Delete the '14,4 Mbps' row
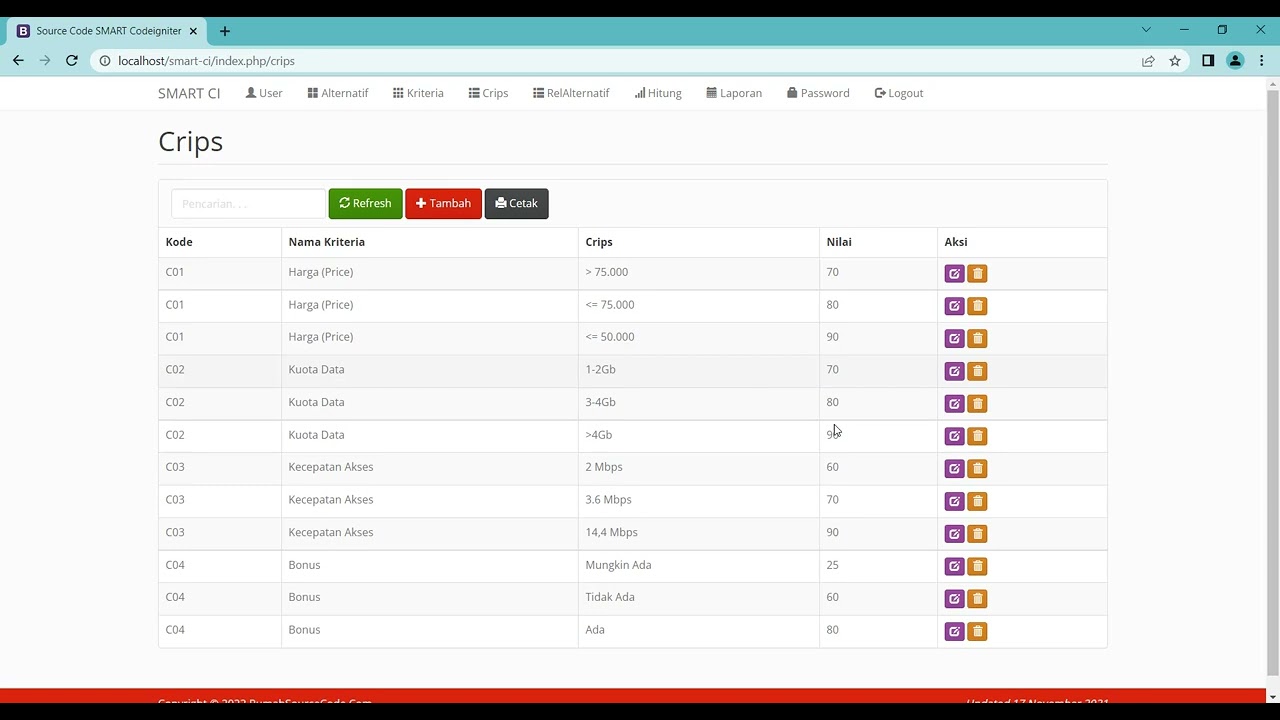Image resolution: width=1280 pixels, height=720 pixels. pos(977,533)
